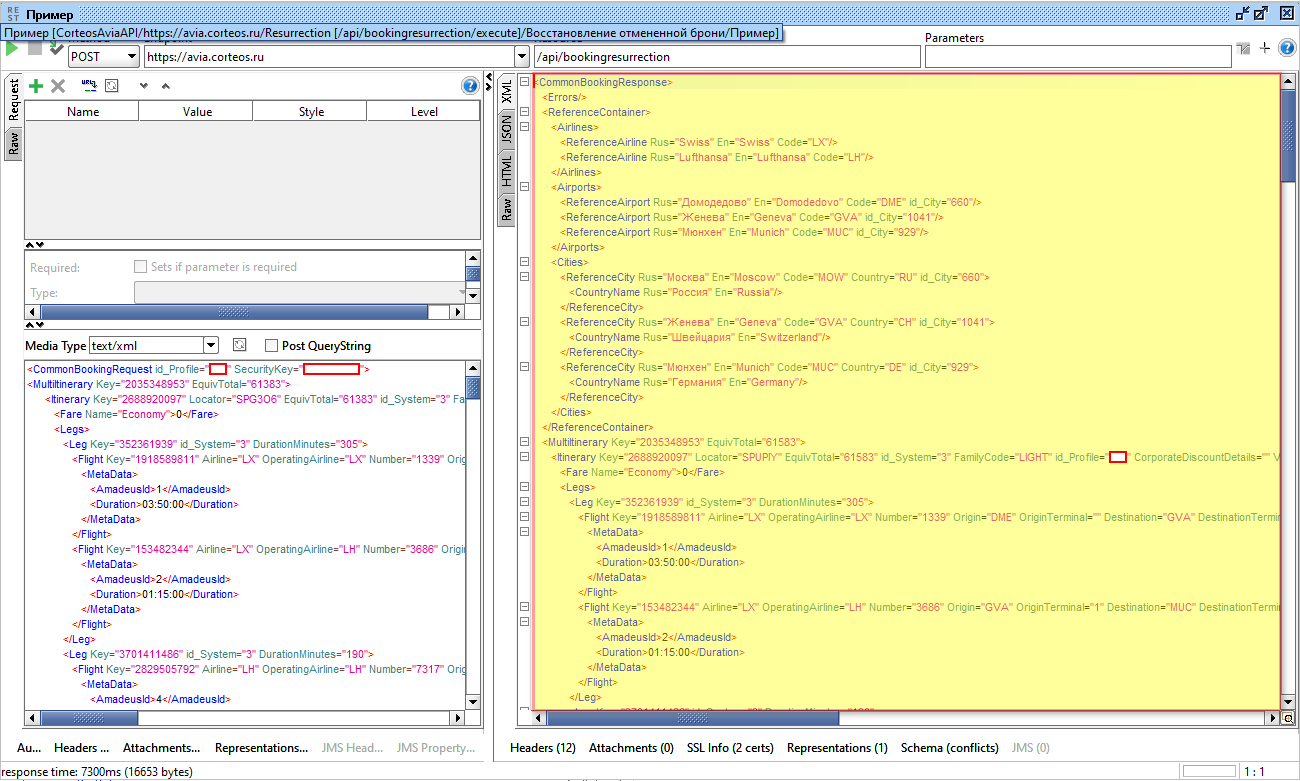Collapse the ReferenceContainer XML node
This screenshot has width=1300, height=781.
pyautogui.click(x=525, y=112)
